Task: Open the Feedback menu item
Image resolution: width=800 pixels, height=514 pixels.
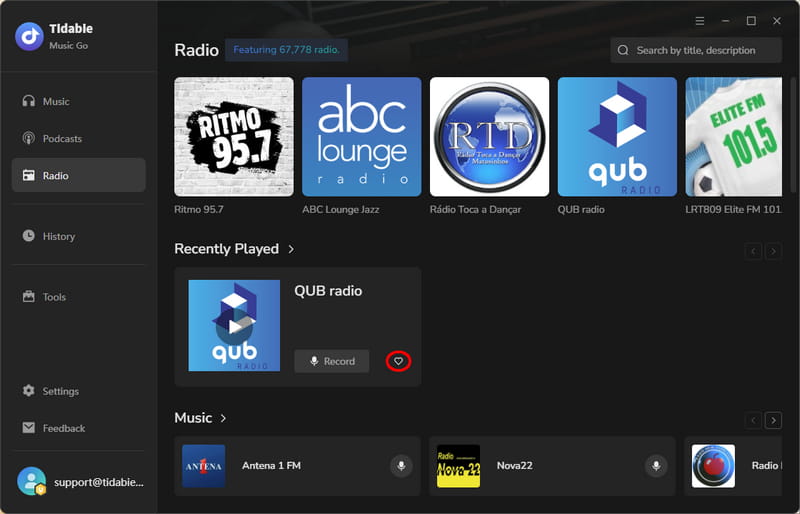Action: 79,428
